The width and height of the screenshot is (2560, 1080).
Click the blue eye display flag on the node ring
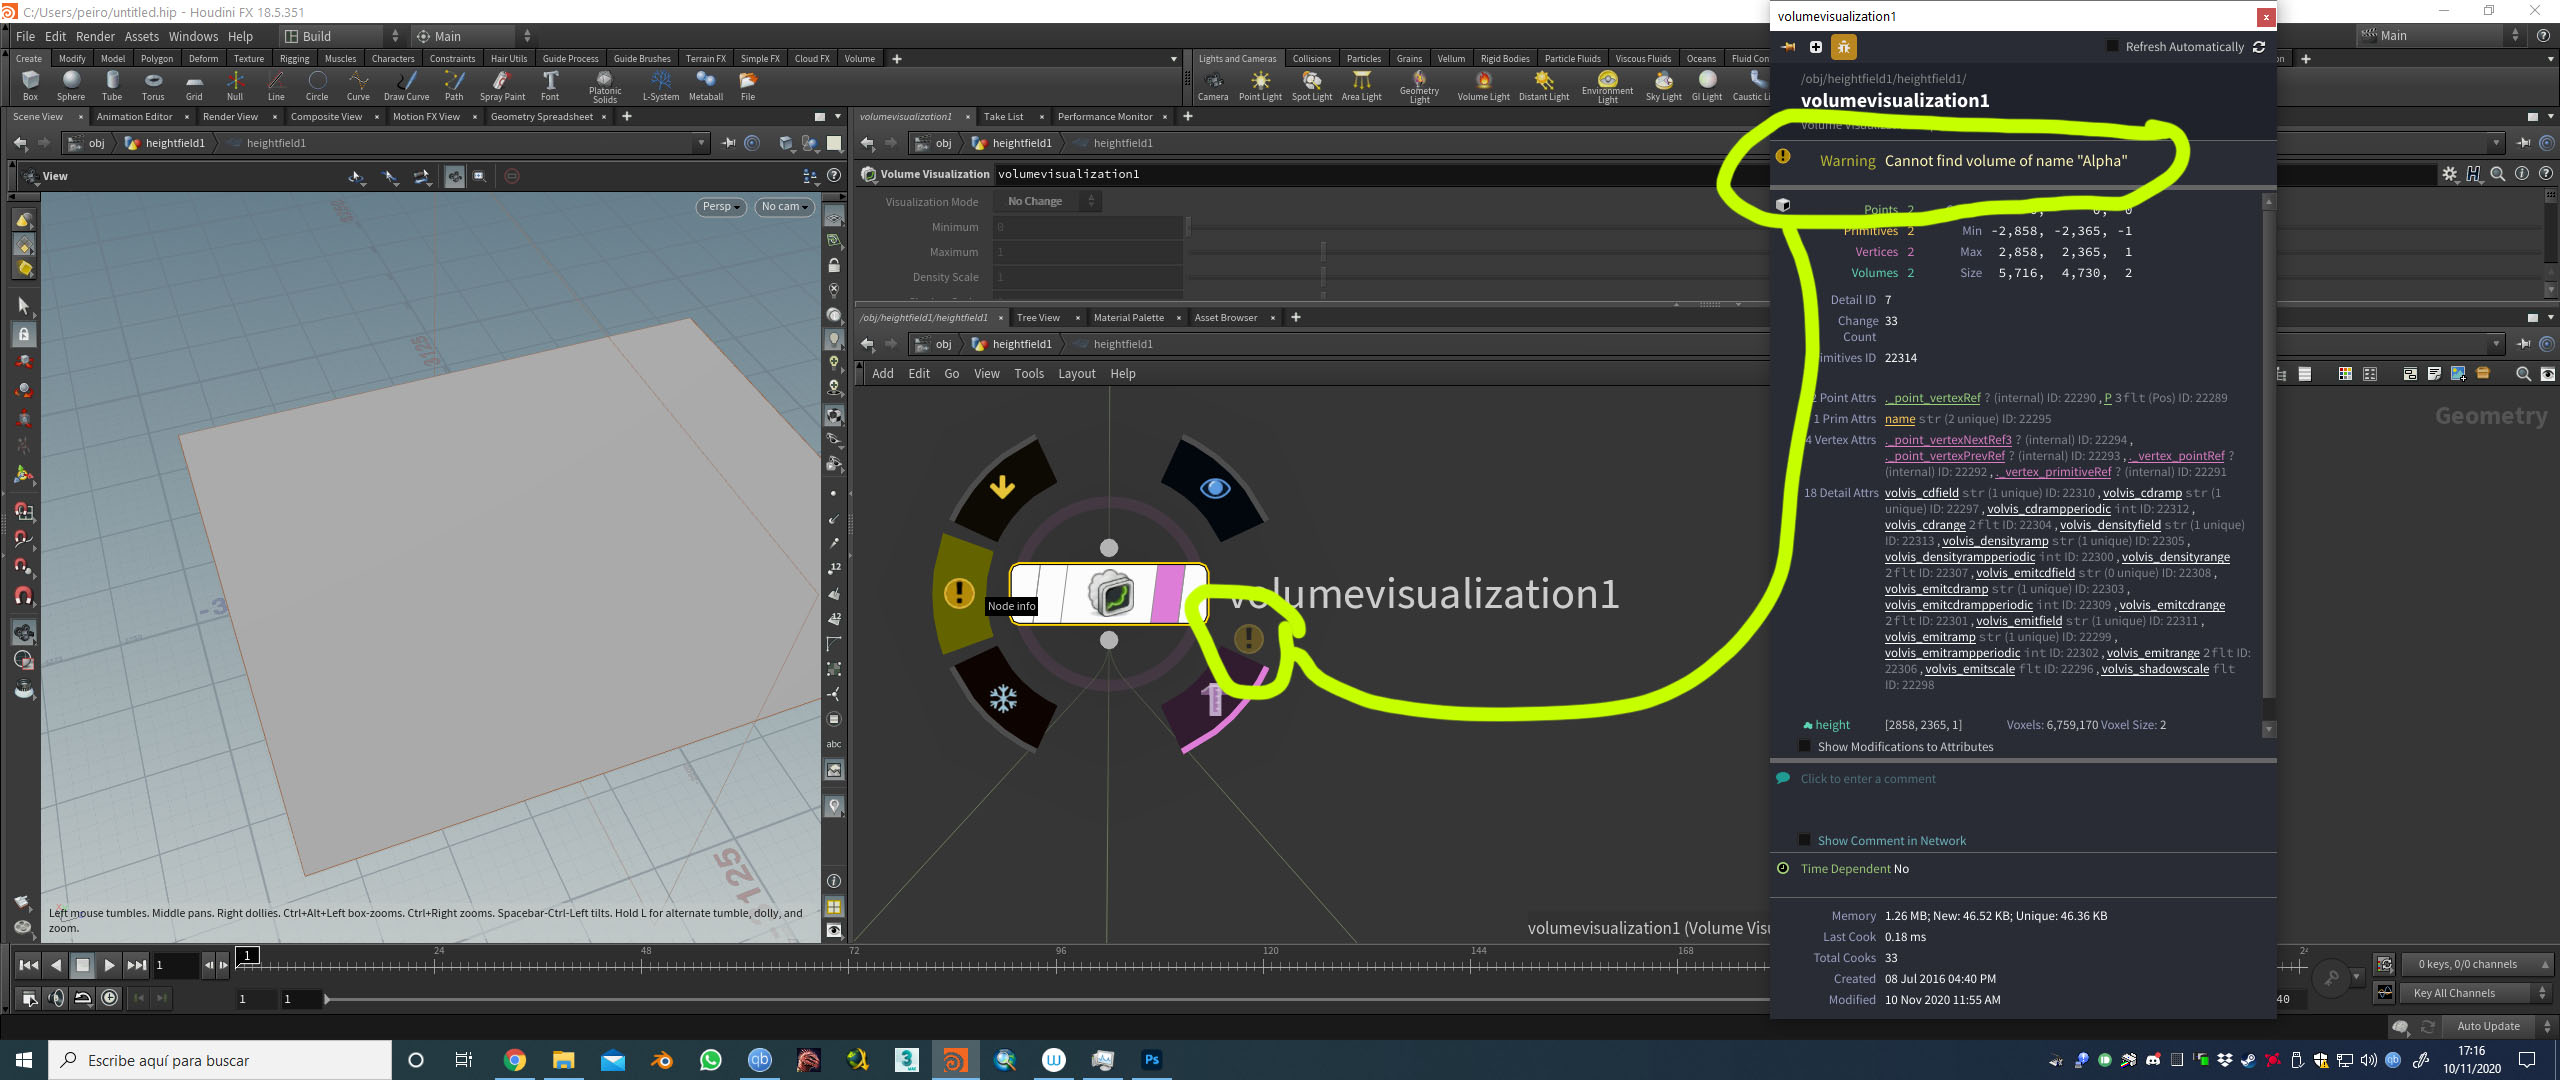[1214, 488]
